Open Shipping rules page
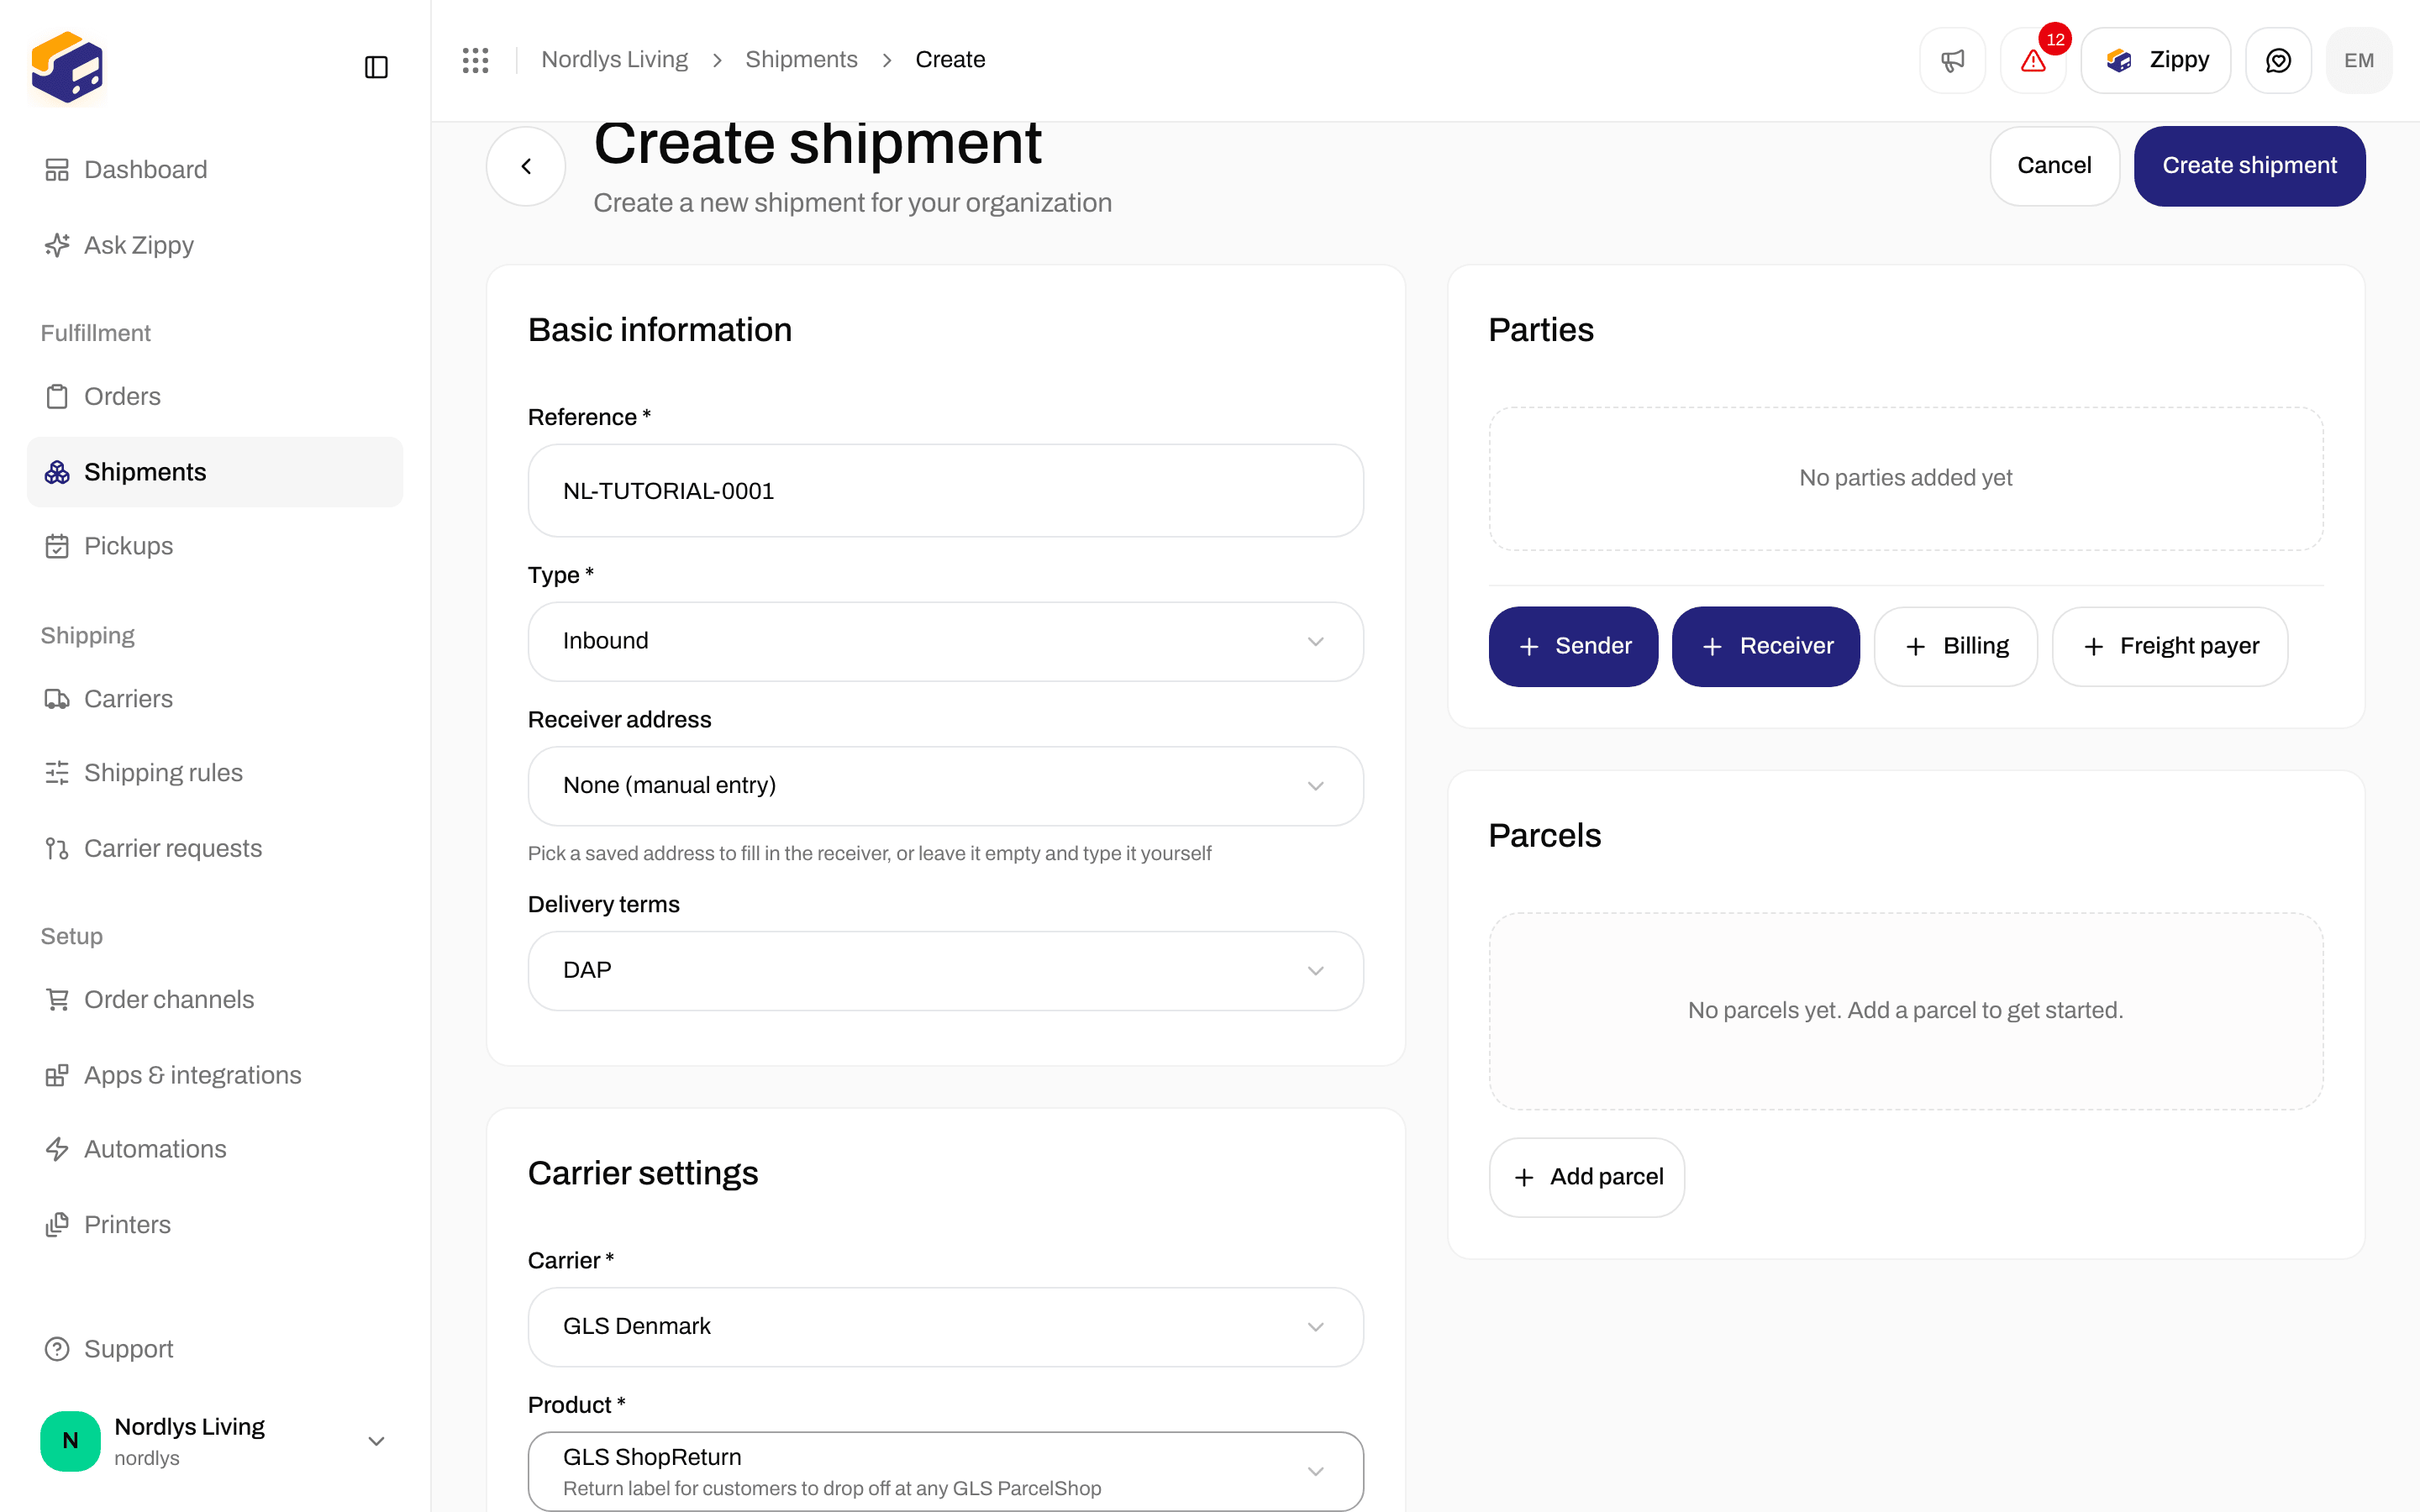This screenshot has height=1512, width=2420. (x=215, y=773)
